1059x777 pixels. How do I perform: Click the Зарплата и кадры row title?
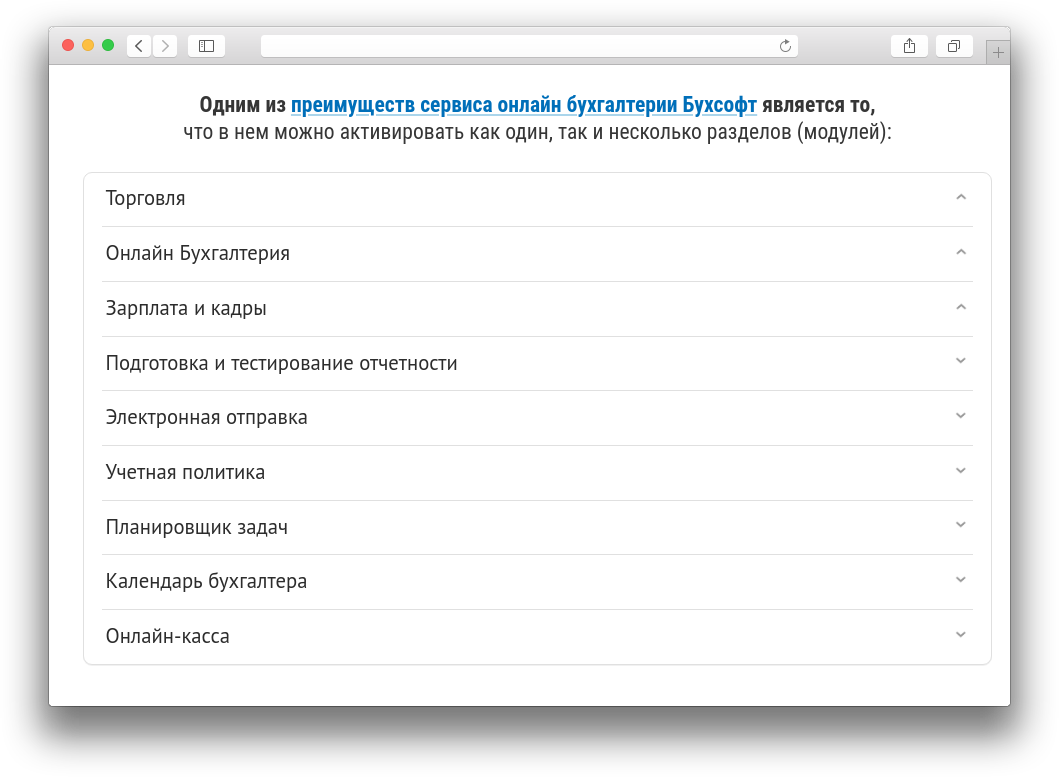pos(186,309)
